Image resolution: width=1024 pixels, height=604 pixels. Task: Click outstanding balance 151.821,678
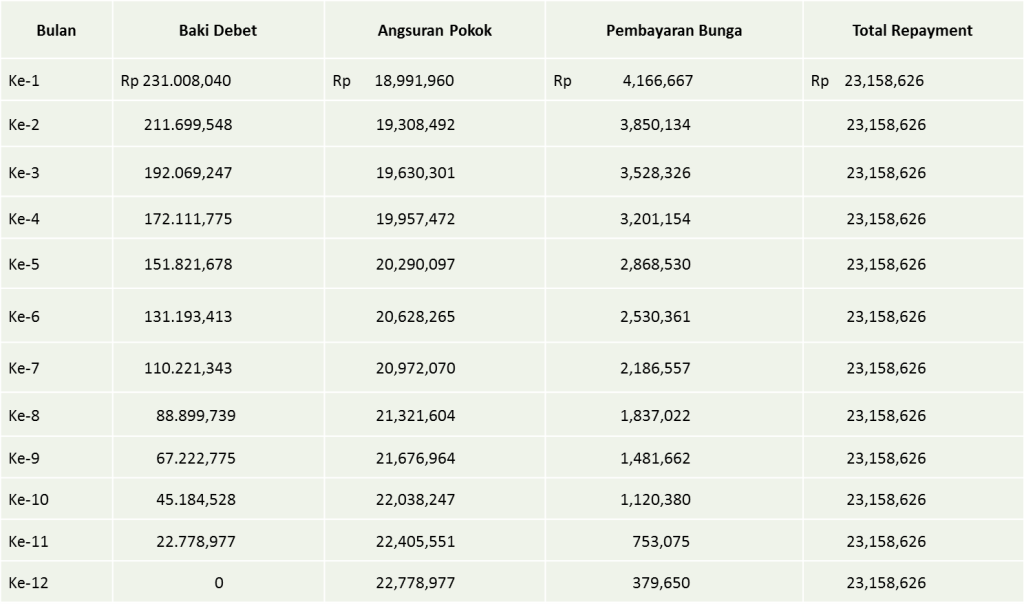point(188,265)
